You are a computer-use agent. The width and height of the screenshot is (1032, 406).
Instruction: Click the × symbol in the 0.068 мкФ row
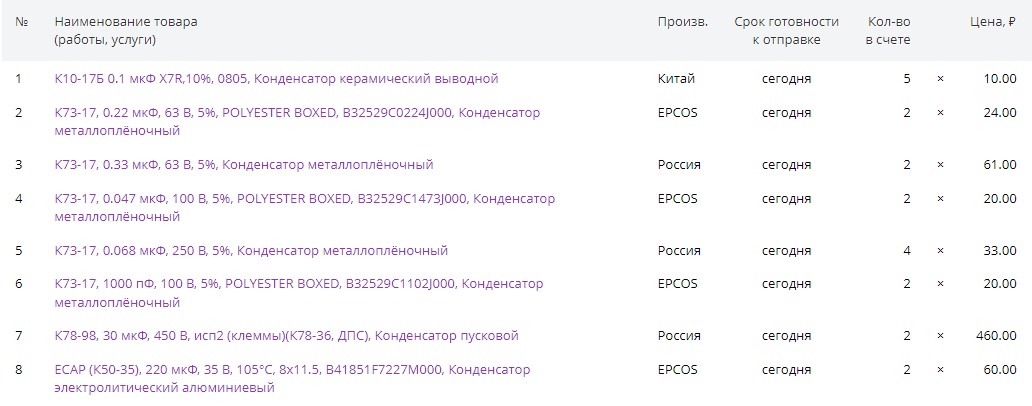(940, 250)
